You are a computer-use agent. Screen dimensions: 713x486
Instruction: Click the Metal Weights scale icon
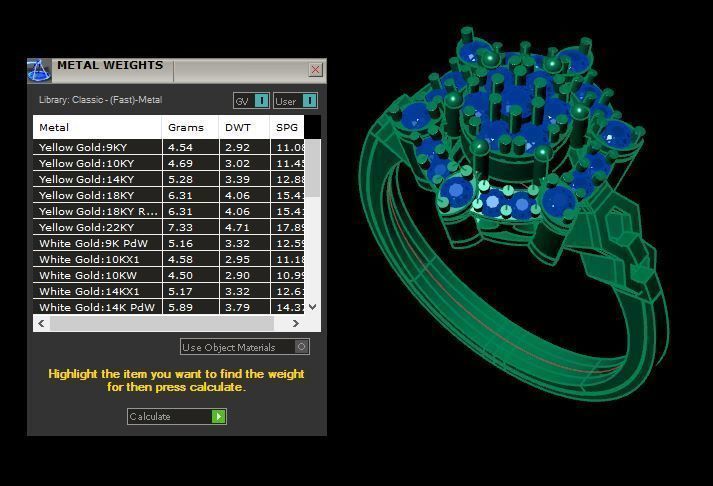coord(39,70)
